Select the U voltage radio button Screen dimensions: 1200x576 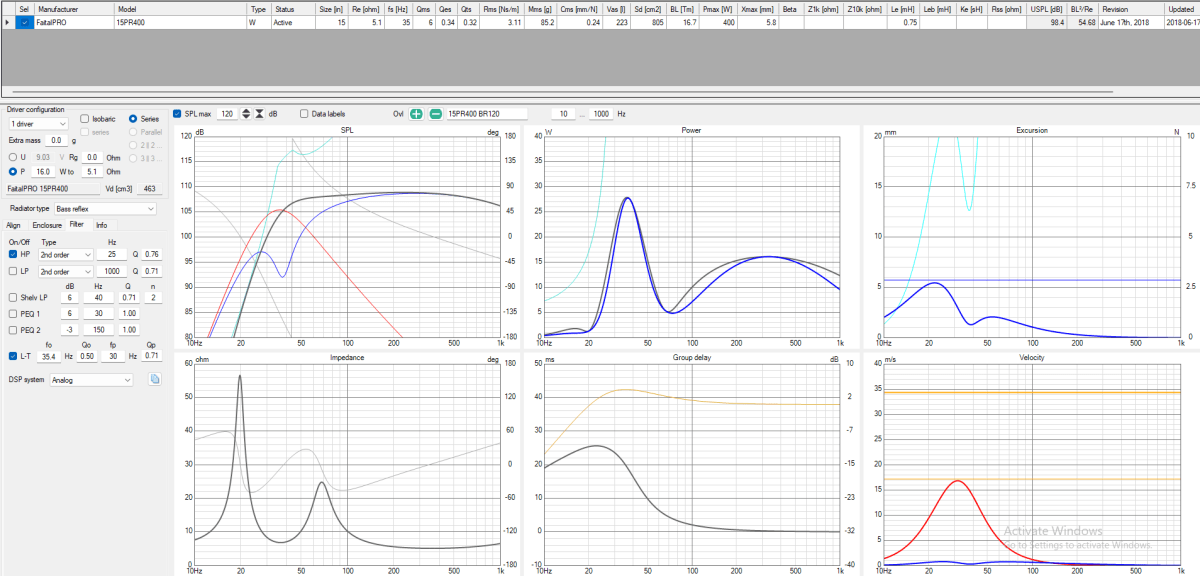(x=11, y=157)
